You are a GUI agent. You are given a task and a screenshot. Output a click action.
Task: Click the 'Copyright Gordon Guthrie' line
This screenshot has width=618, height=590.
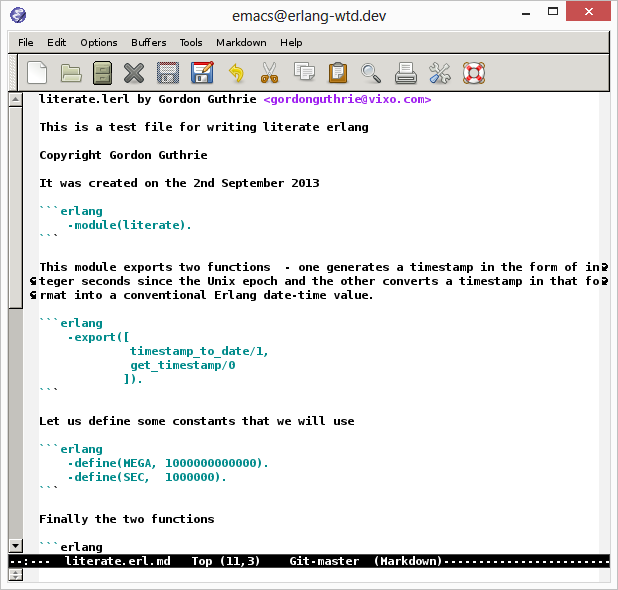coord(123,155)
